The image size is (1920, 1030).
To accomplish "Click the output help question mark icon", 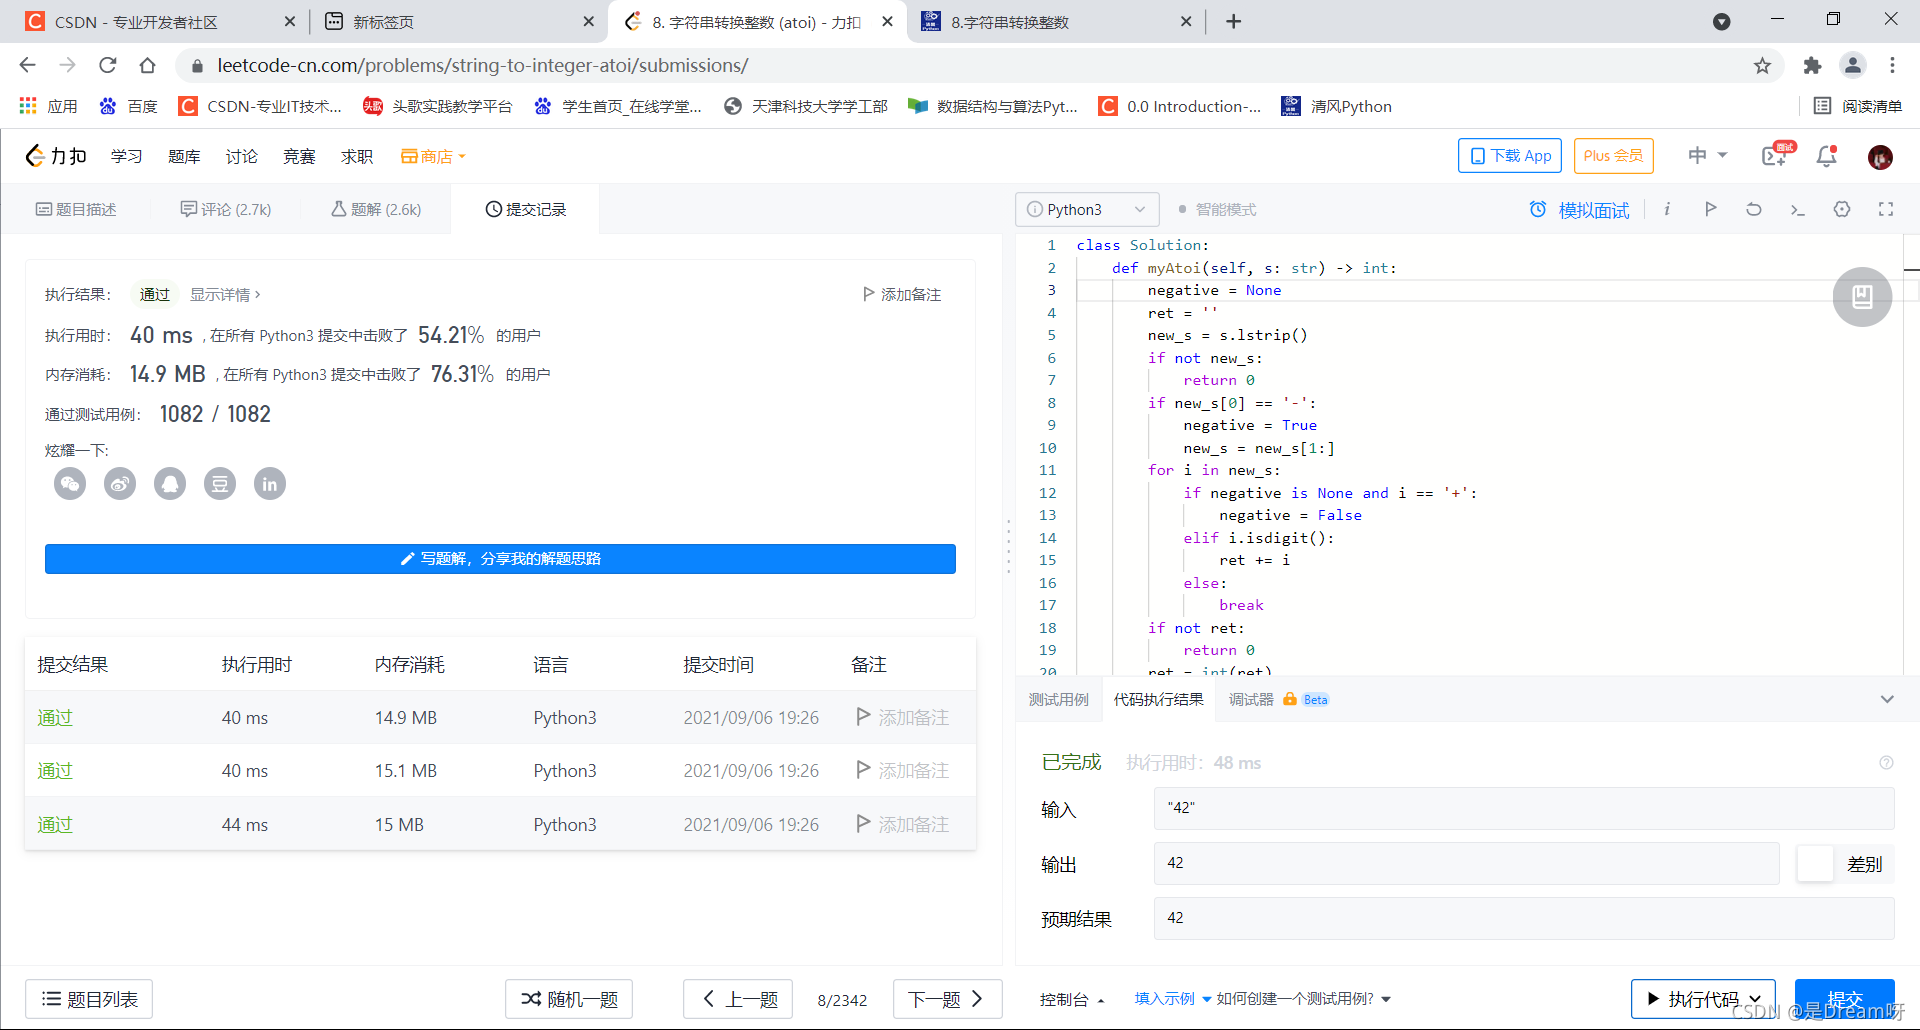I will (x=1886, y=763).
